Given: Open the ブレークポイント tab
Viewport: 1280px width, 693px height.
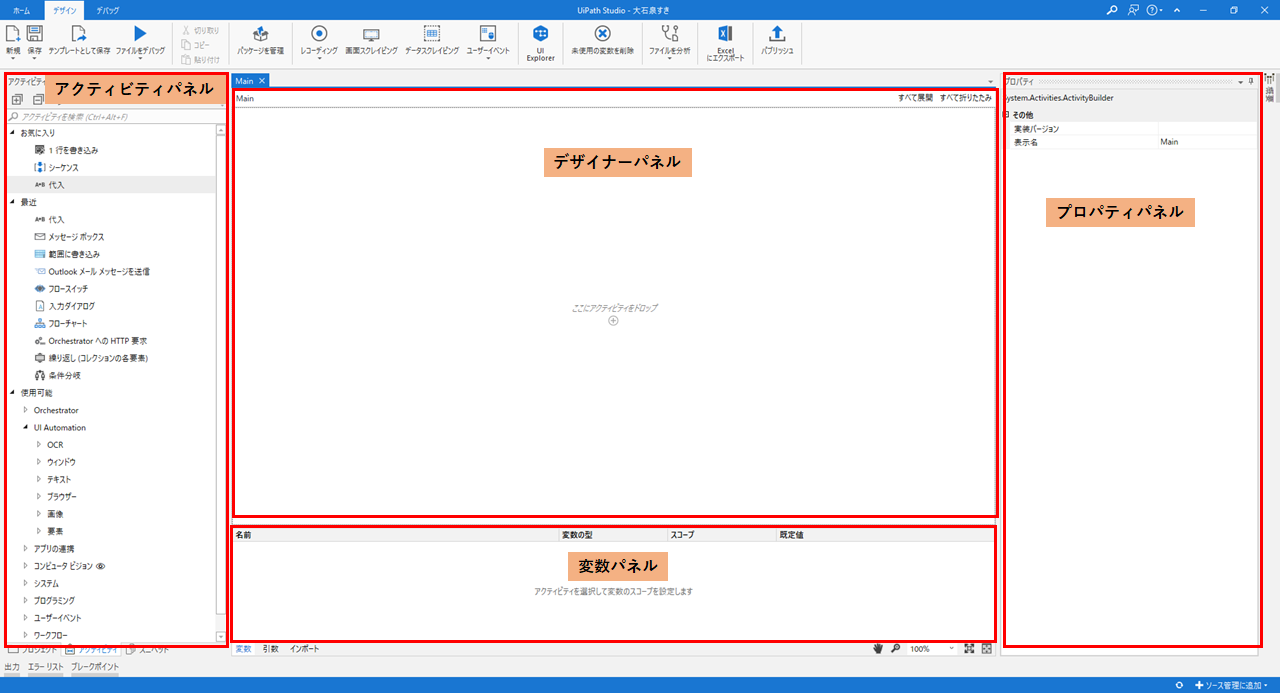Looking at the screenshot, I should click(95, 666).
